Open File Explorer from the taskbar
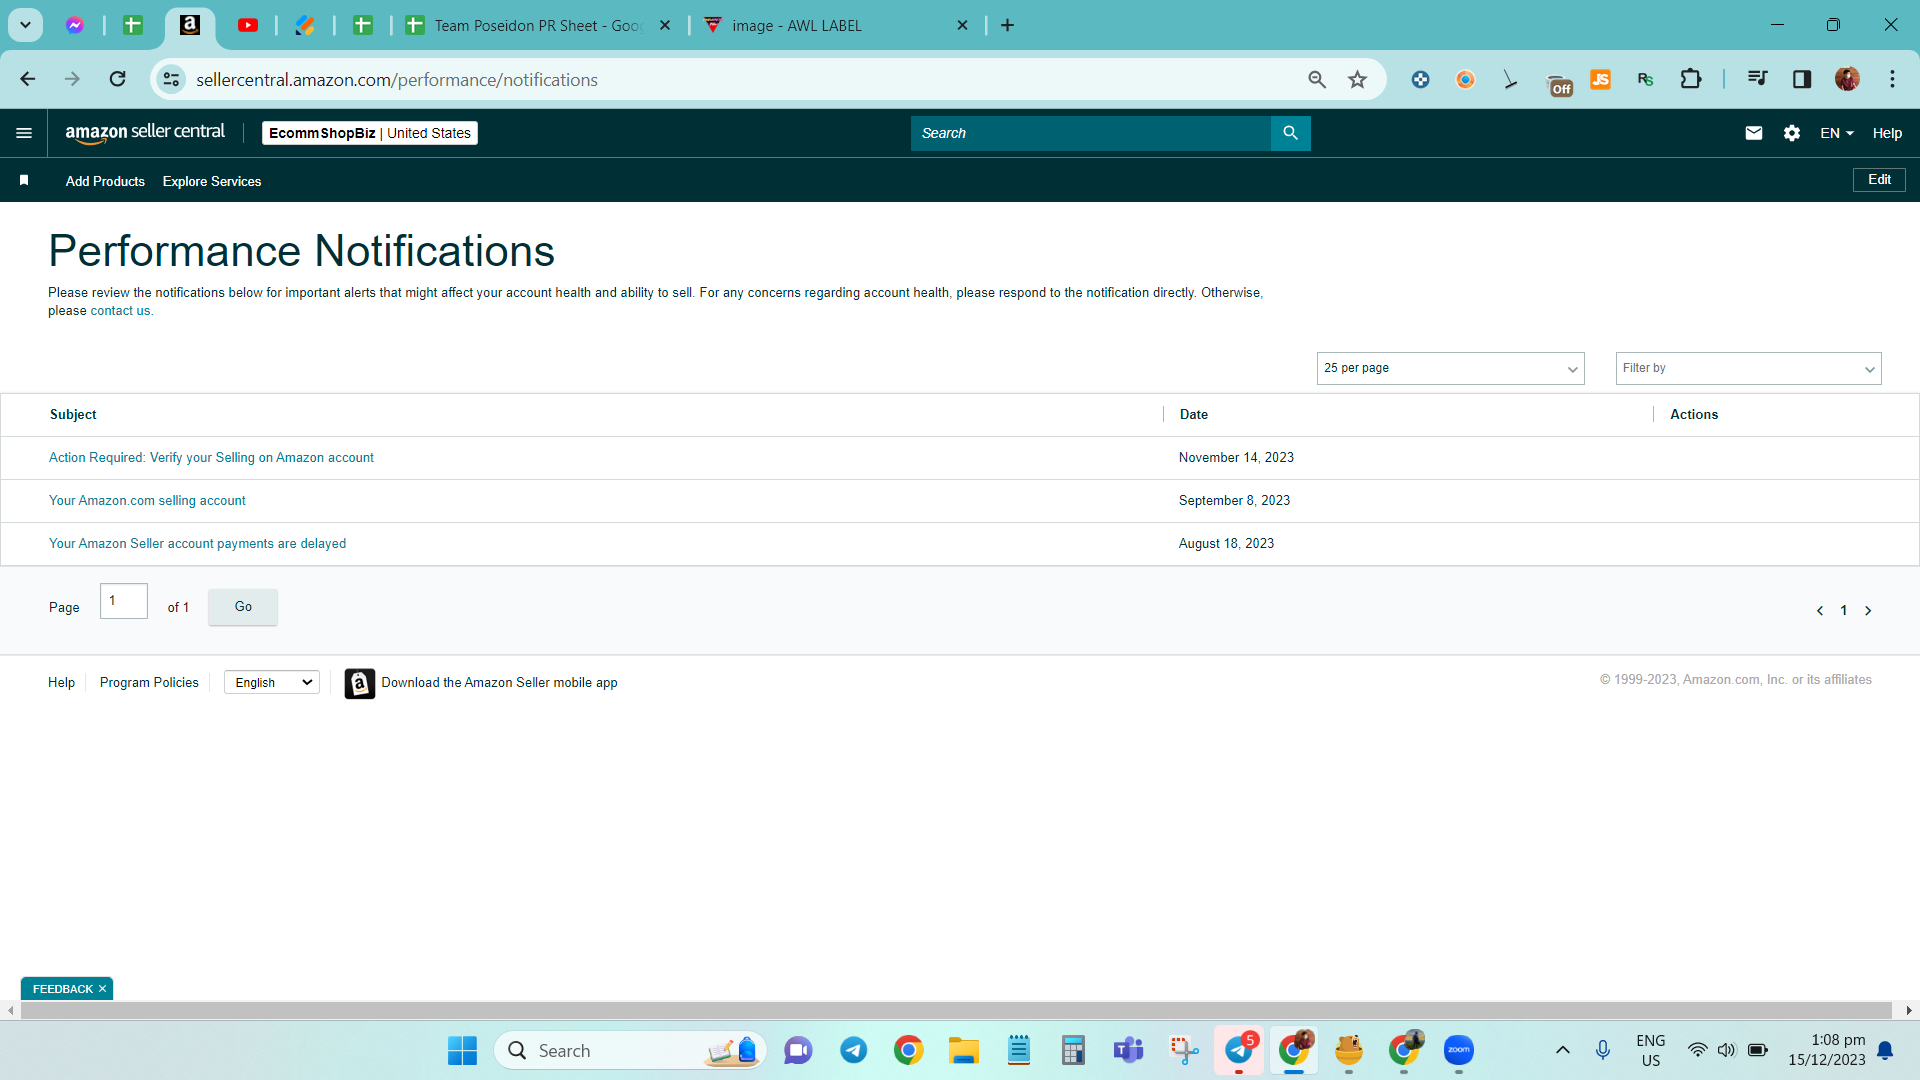Screen dimensions: 1920x1080 (x=963, y=1050)
